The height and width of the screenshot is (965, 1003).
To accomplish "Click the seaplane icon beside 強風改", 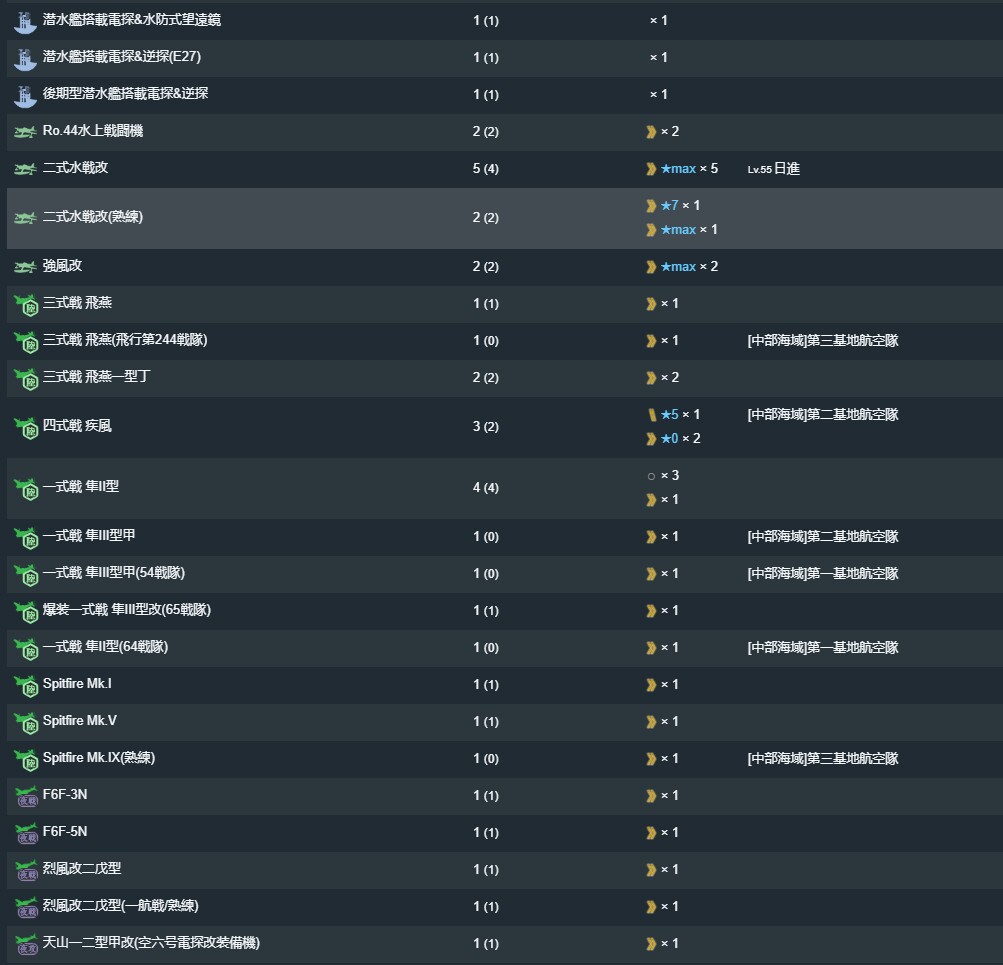I will 25,267.
